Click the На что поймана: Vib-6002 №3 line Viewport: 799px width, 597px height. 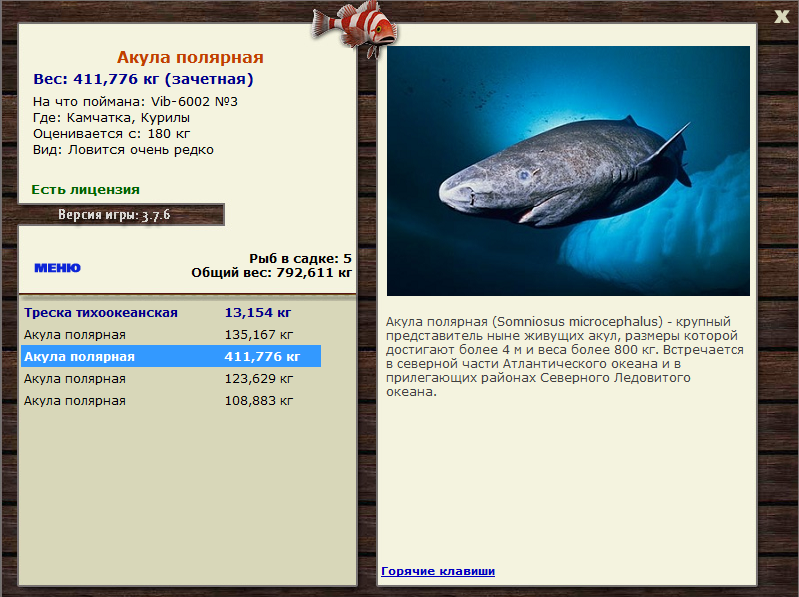coord(136,101)
